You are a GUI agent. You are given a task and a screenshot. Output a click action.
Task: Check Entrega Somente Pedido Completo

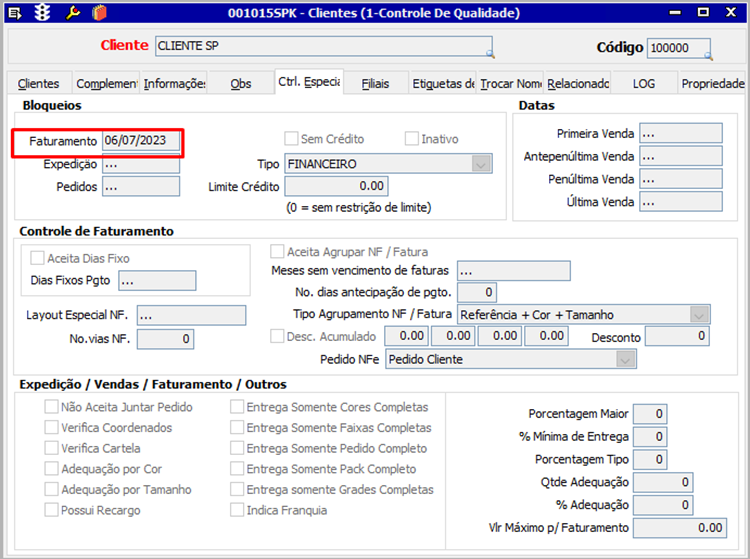coord(237,448)
